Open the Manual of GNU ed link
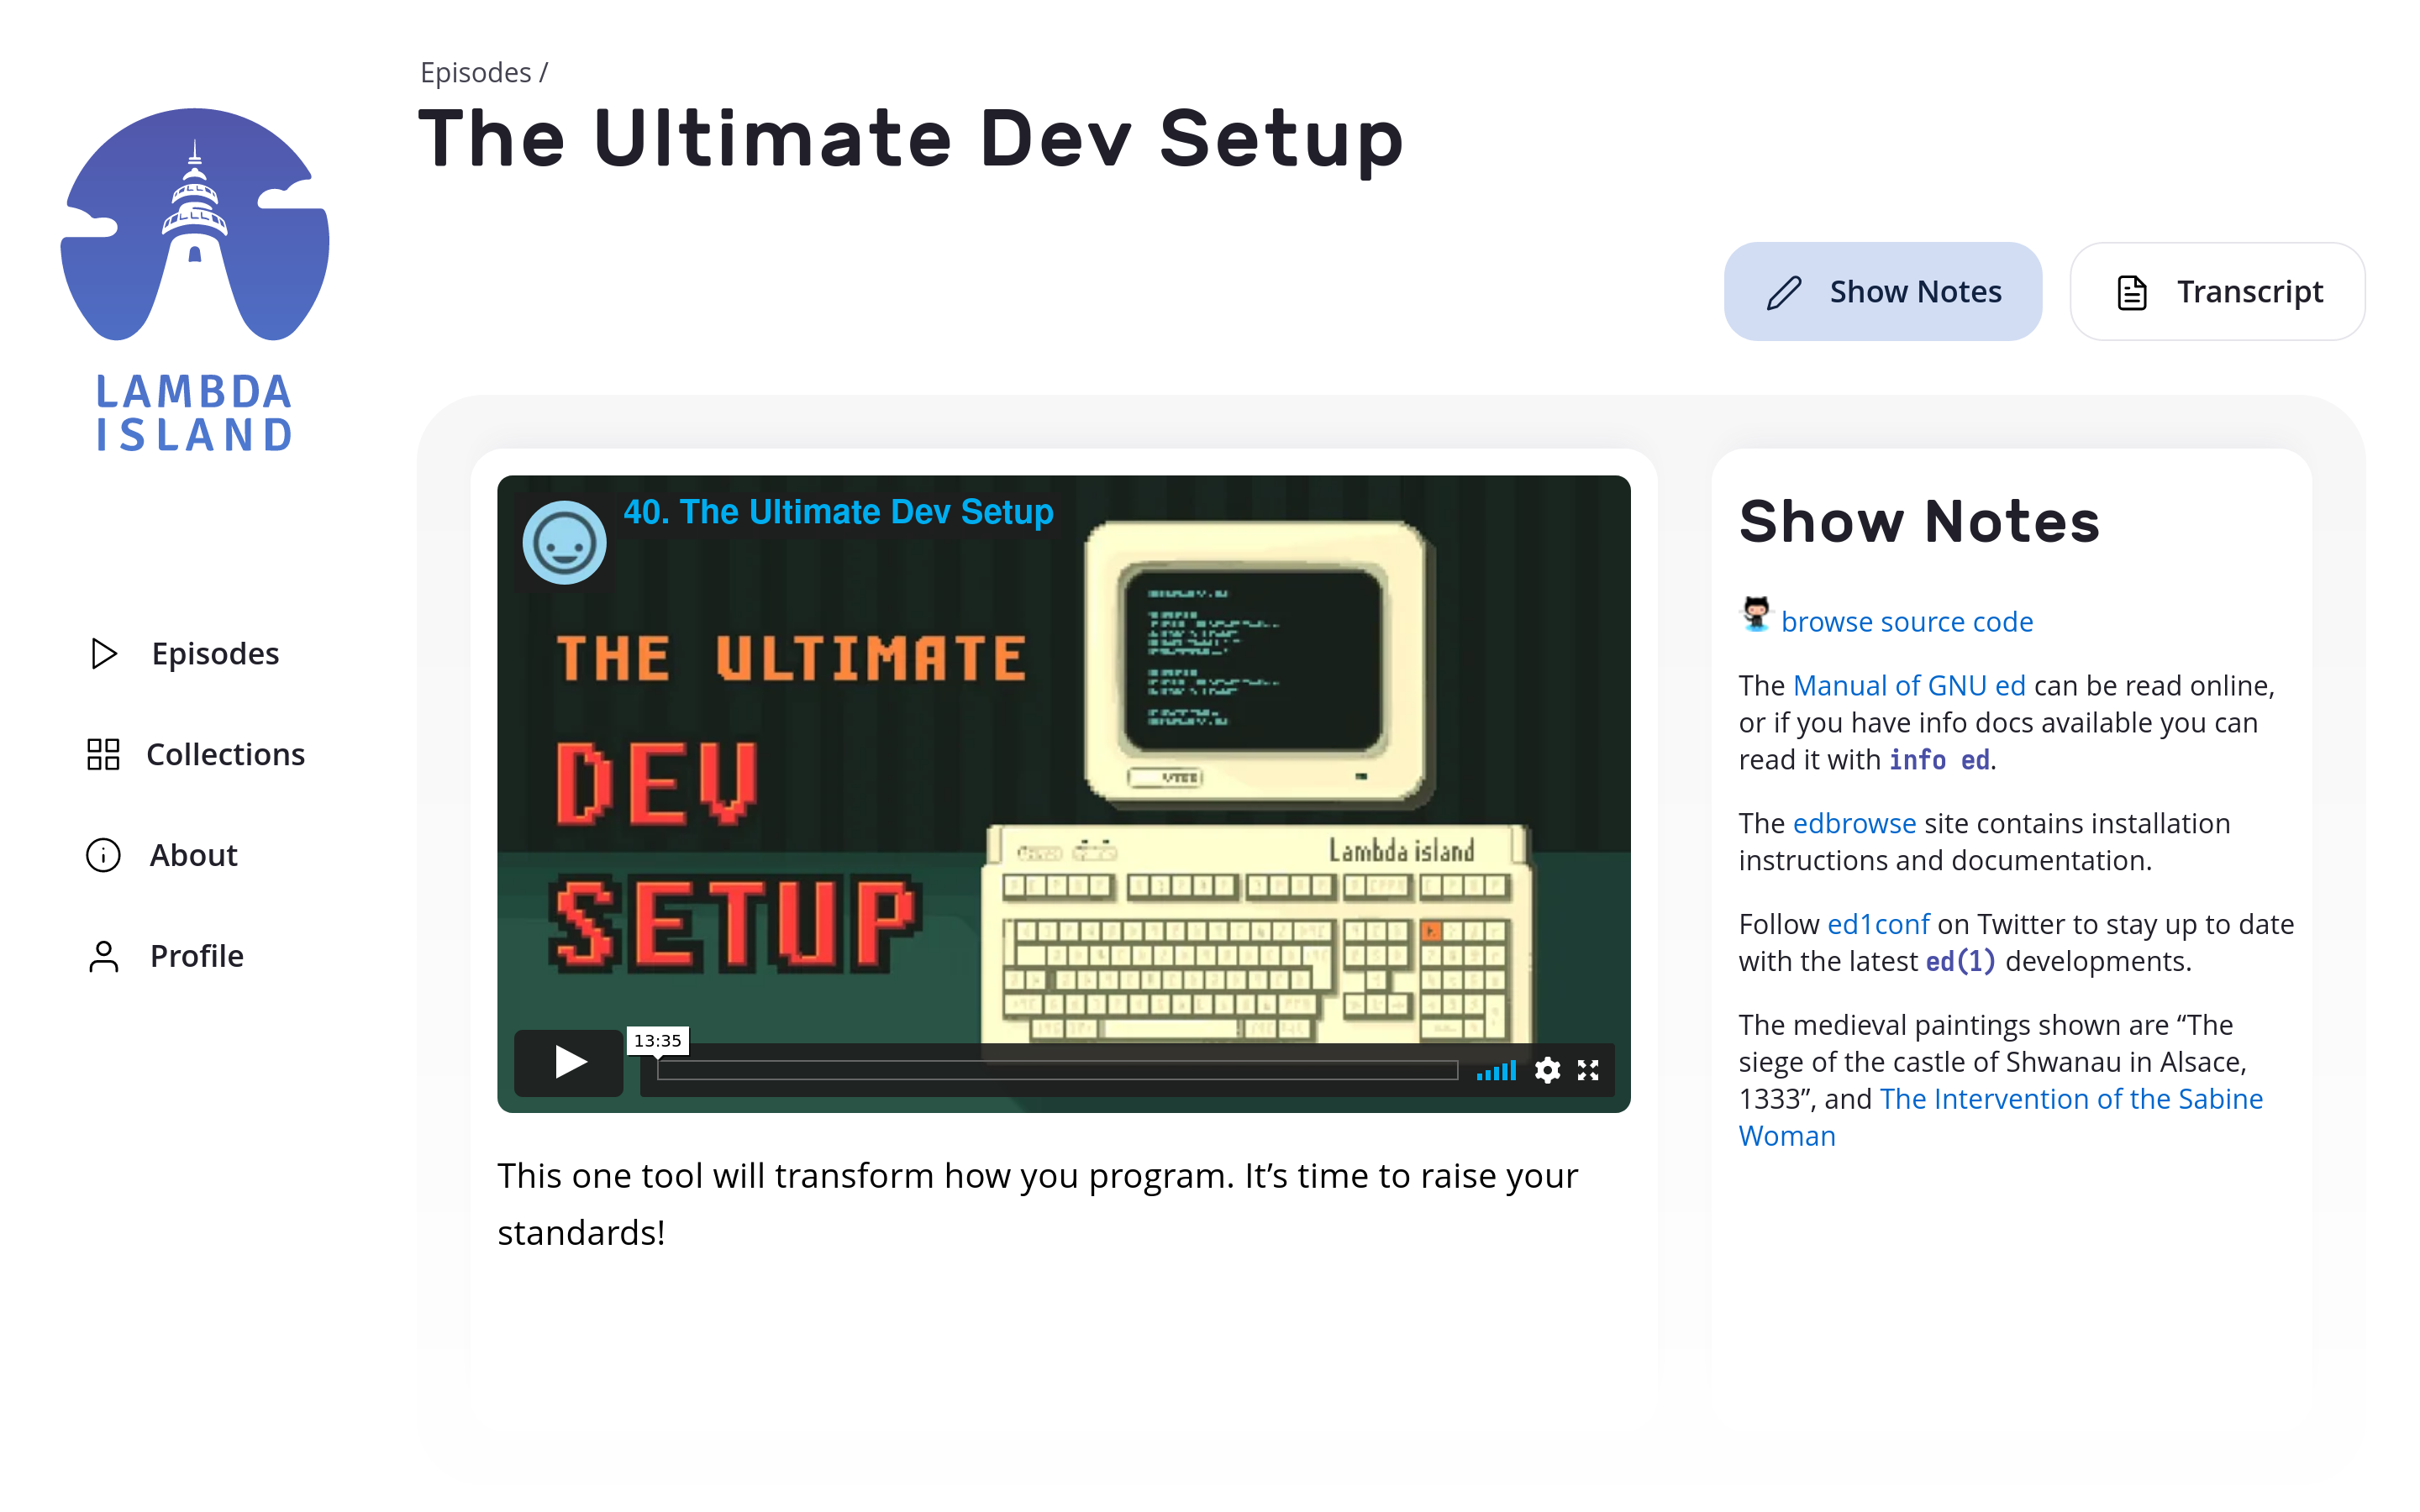Image resolution: width=2420 pixels, height=1512 pixels. pyautogui.click(x=1908, y=686)
